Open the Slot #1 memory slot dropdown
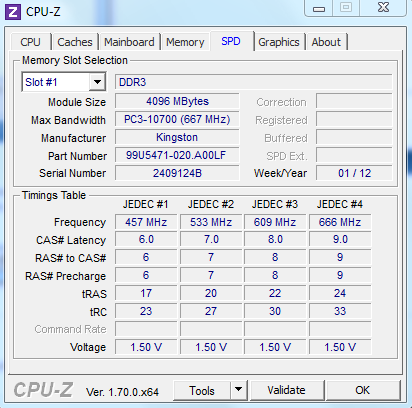Image resolution: width=412 pixels, height=408 pixels. click(x=64, y=82)
